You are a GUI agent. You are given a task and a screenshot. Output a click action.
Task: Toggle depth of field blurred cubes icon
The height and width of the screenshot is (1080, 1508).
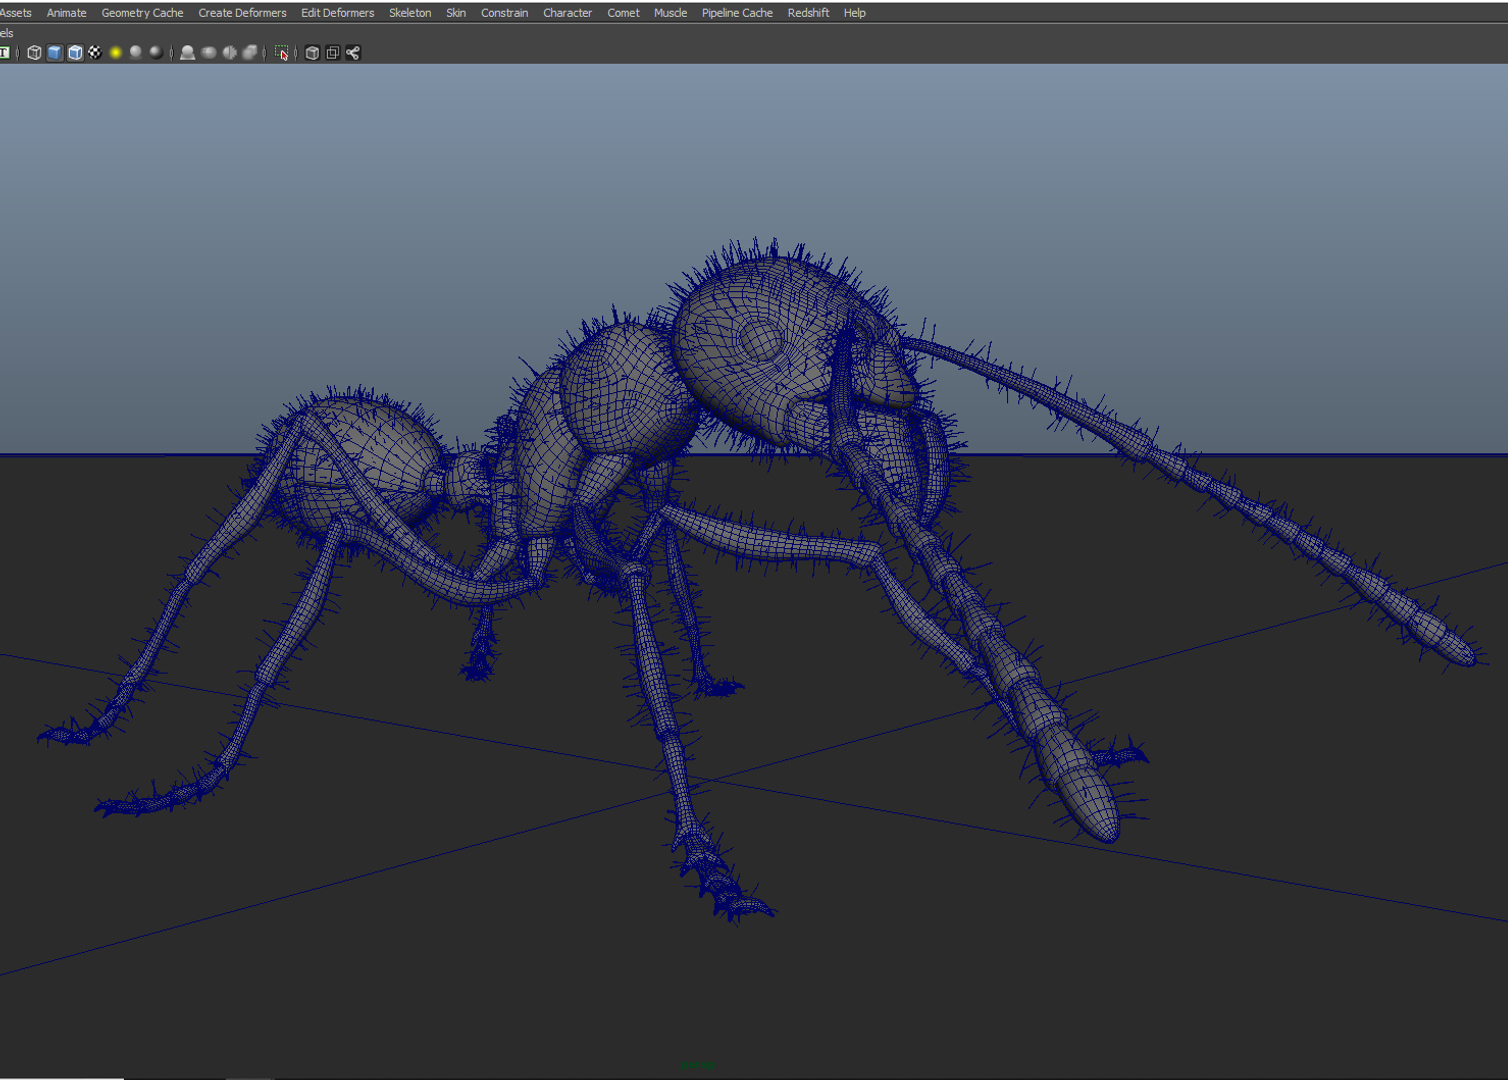pos(250,53)
